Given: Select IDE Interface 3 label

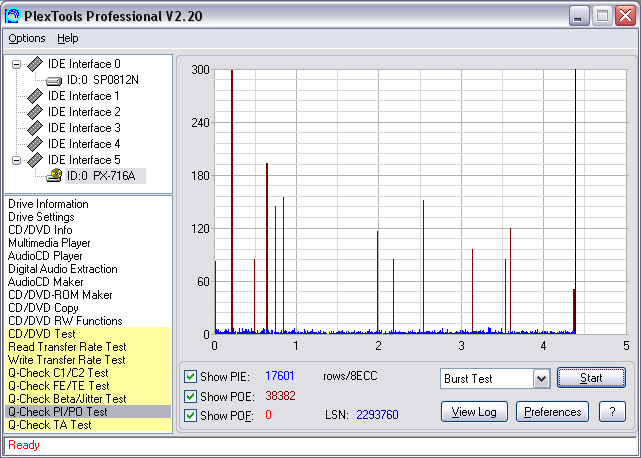Looking at the screenshot, I should point(84,128).
